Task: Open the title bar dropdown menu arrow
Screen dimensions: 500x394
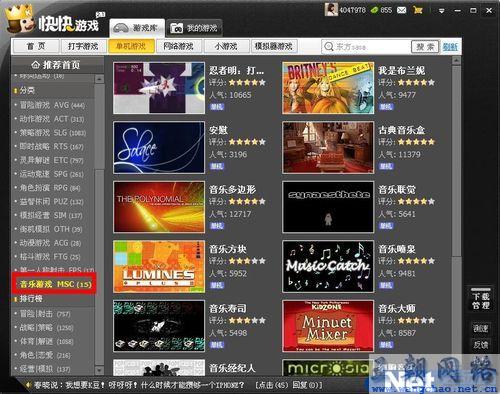Action: coord(441,11)
